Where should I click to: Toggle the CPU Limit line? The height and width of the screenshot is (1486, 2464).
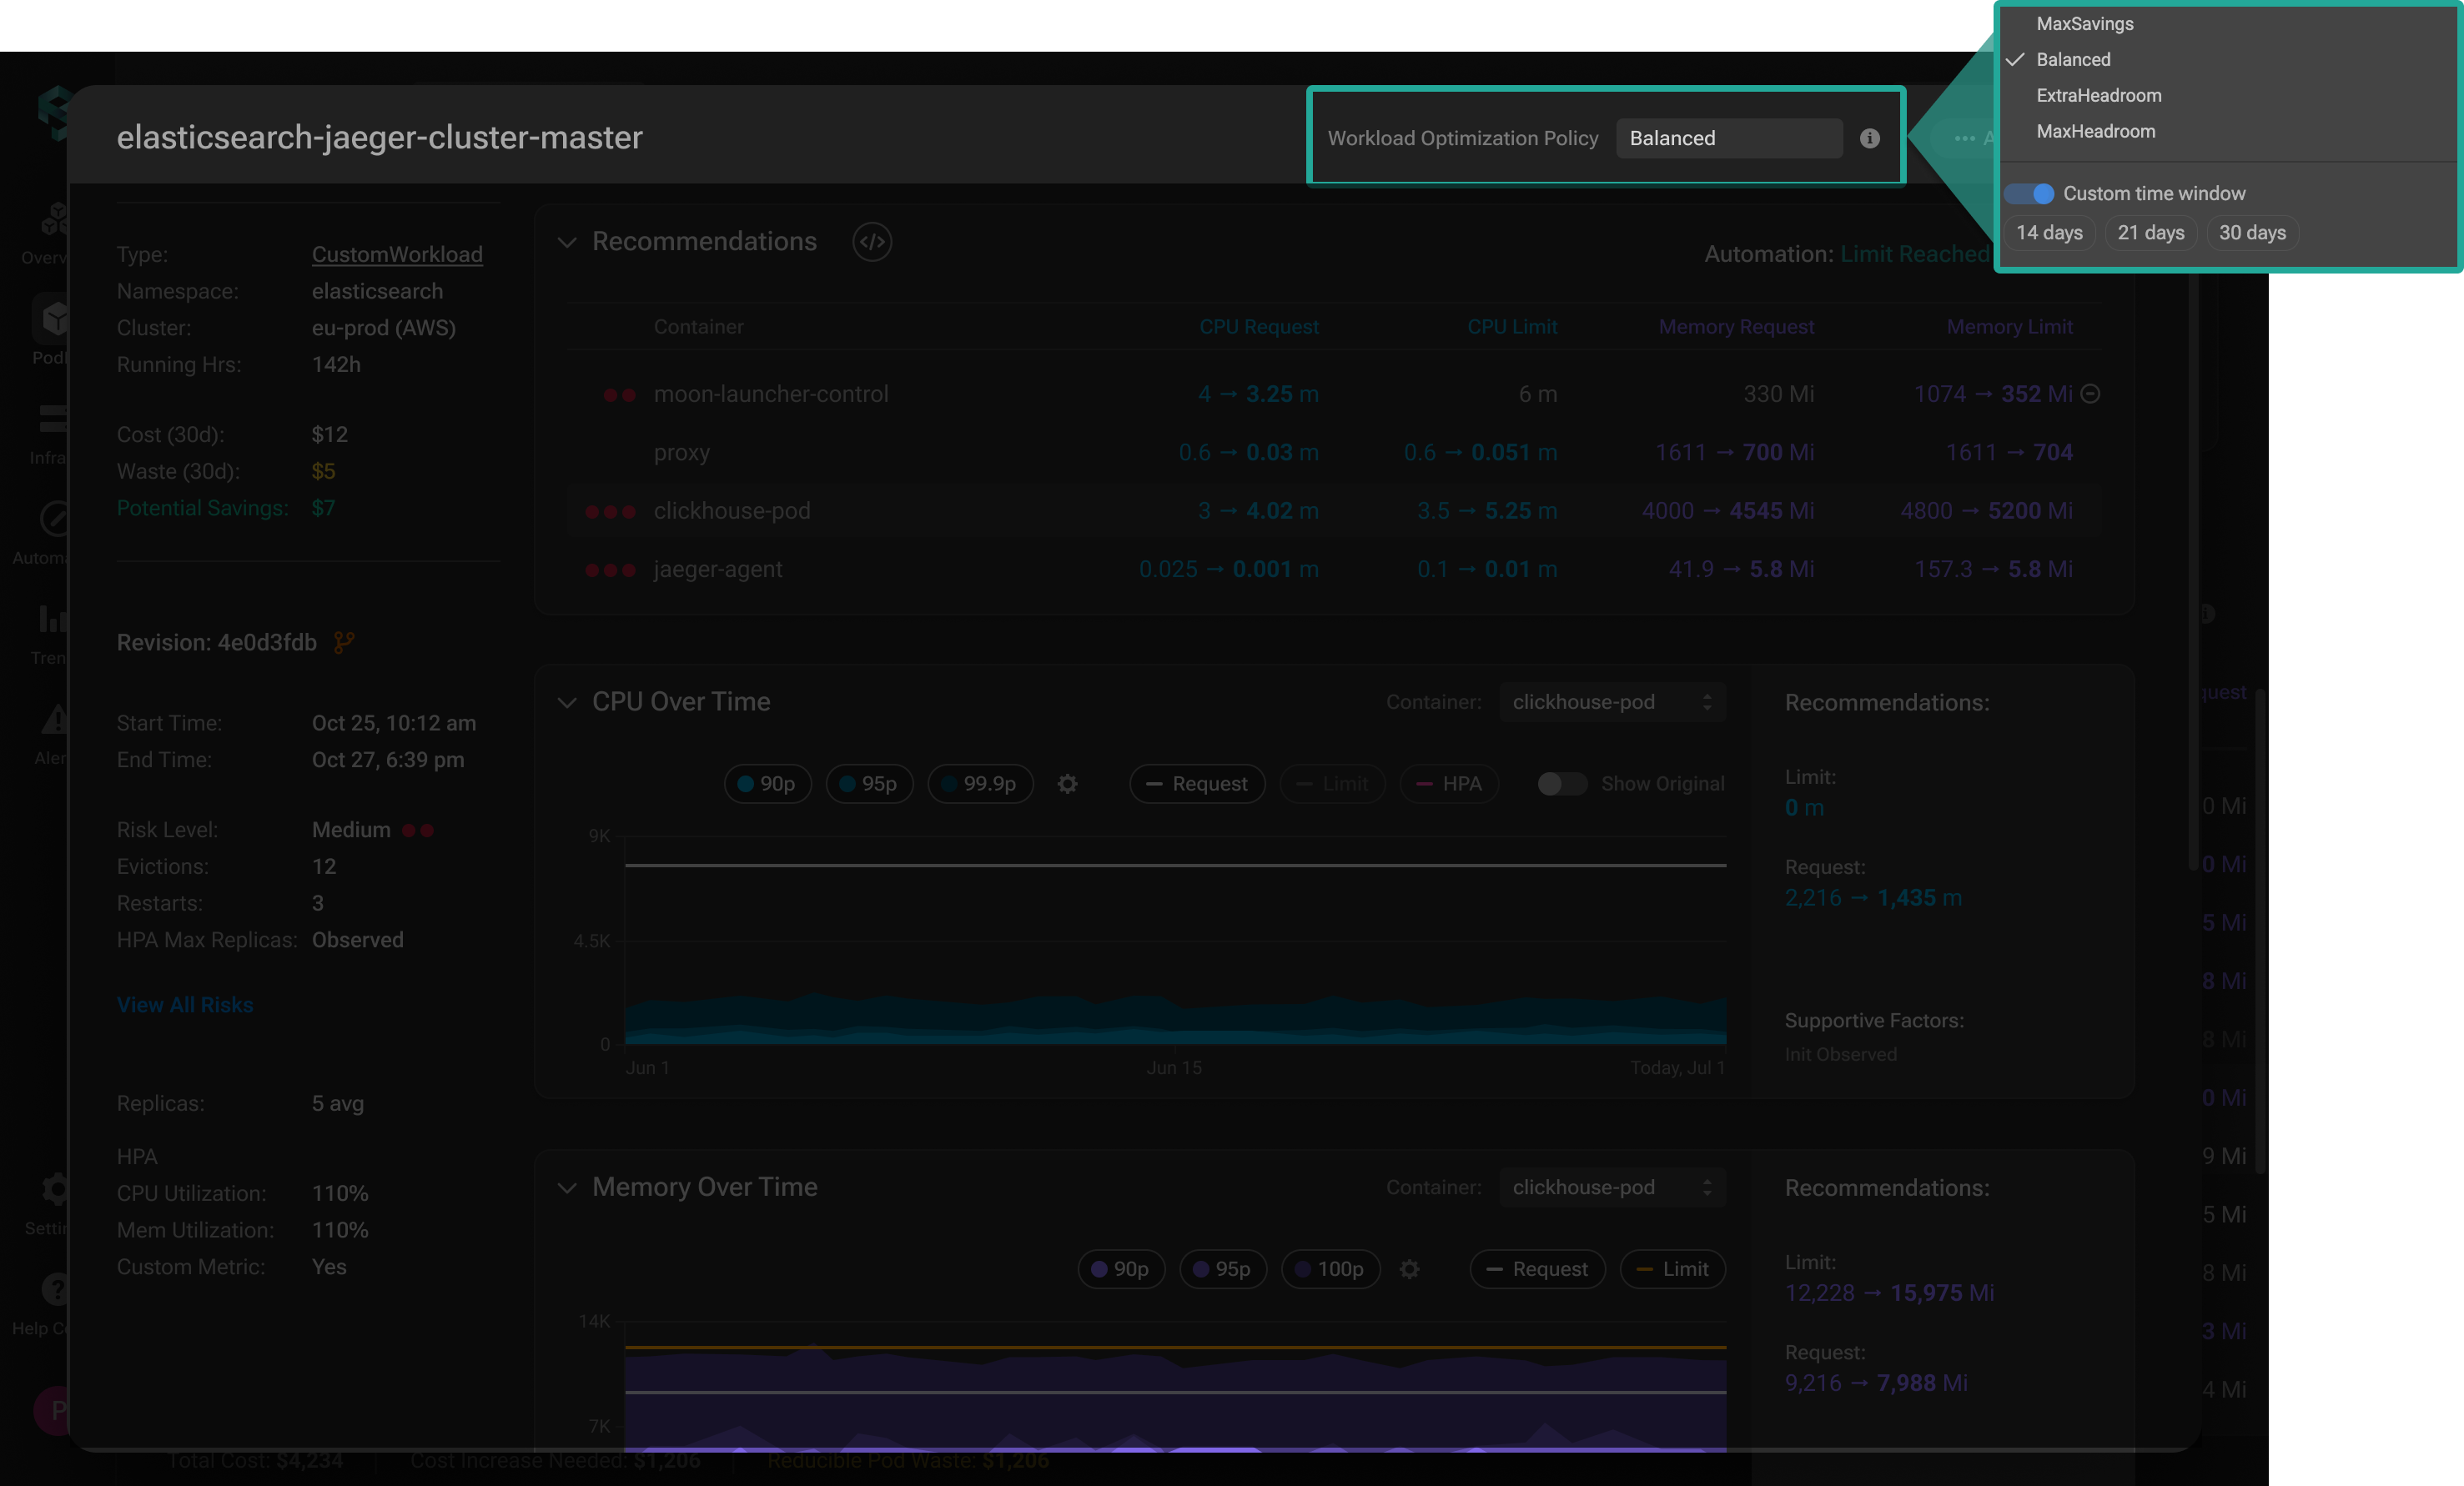[x=1332, y=784]
